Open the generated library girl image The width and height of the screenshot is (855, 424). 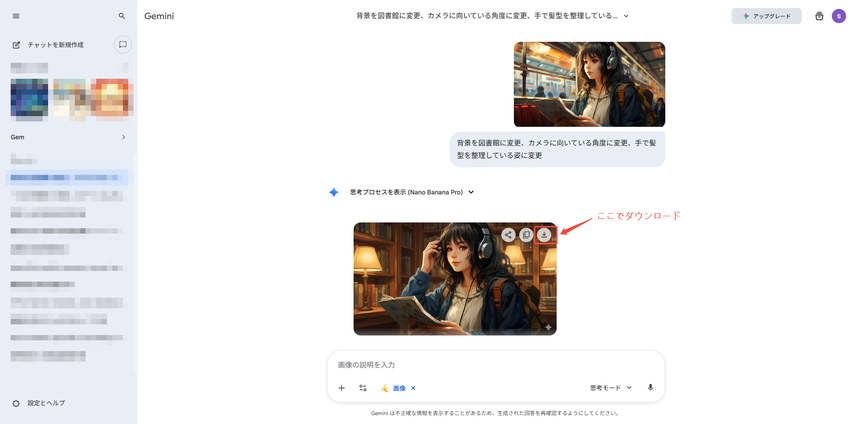[x=455, y=278]
